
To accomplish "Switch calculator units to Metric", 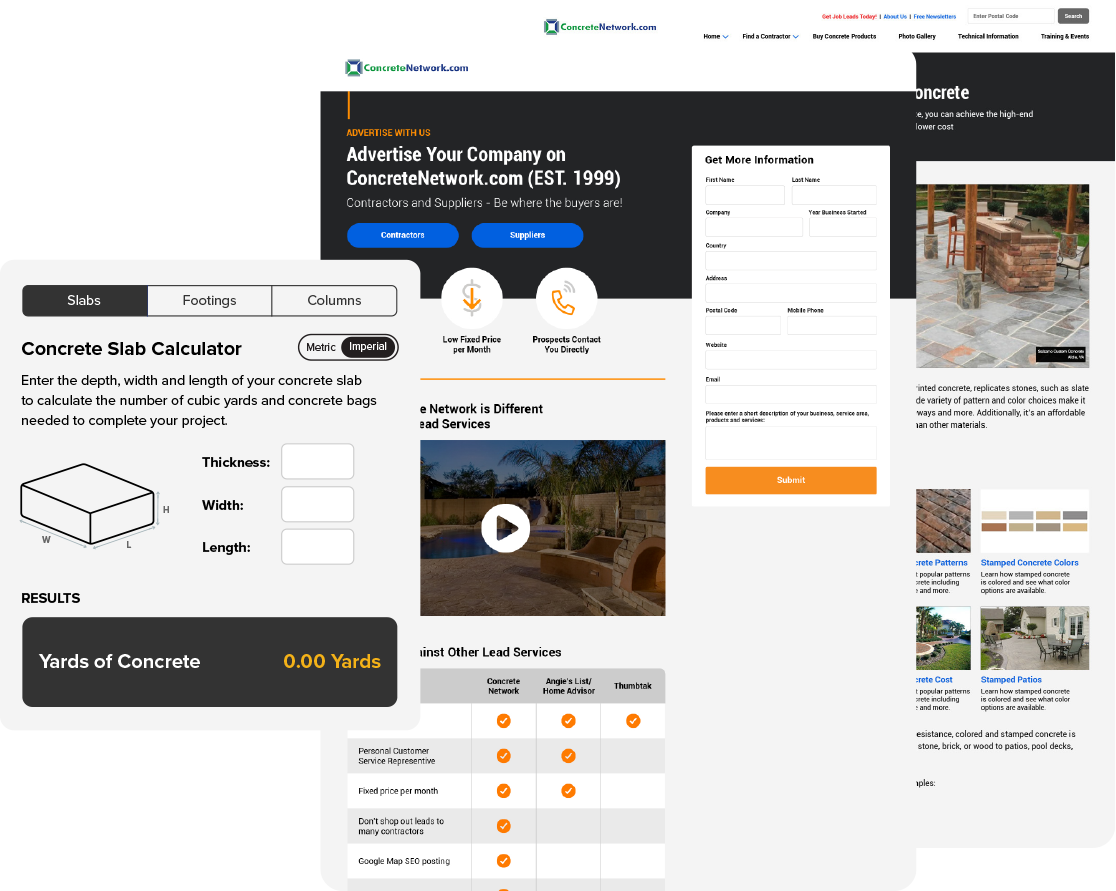I will click(320, 347).
